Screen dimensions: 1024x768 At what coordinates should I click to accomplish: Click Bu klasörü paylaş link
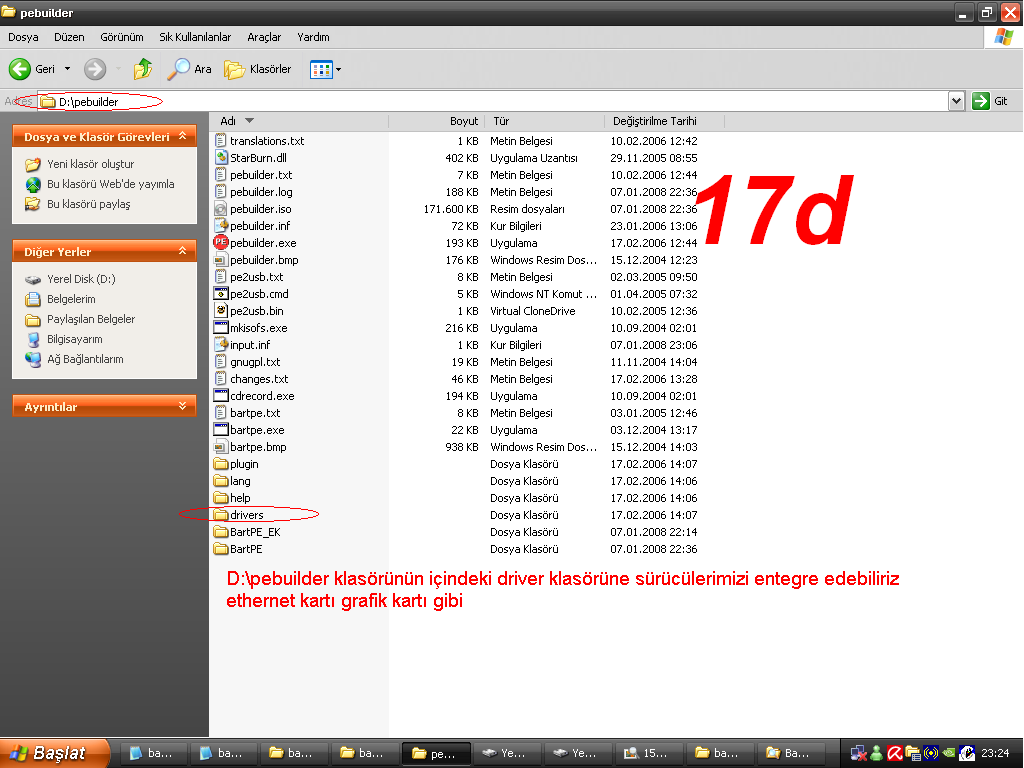pos(88,204)
